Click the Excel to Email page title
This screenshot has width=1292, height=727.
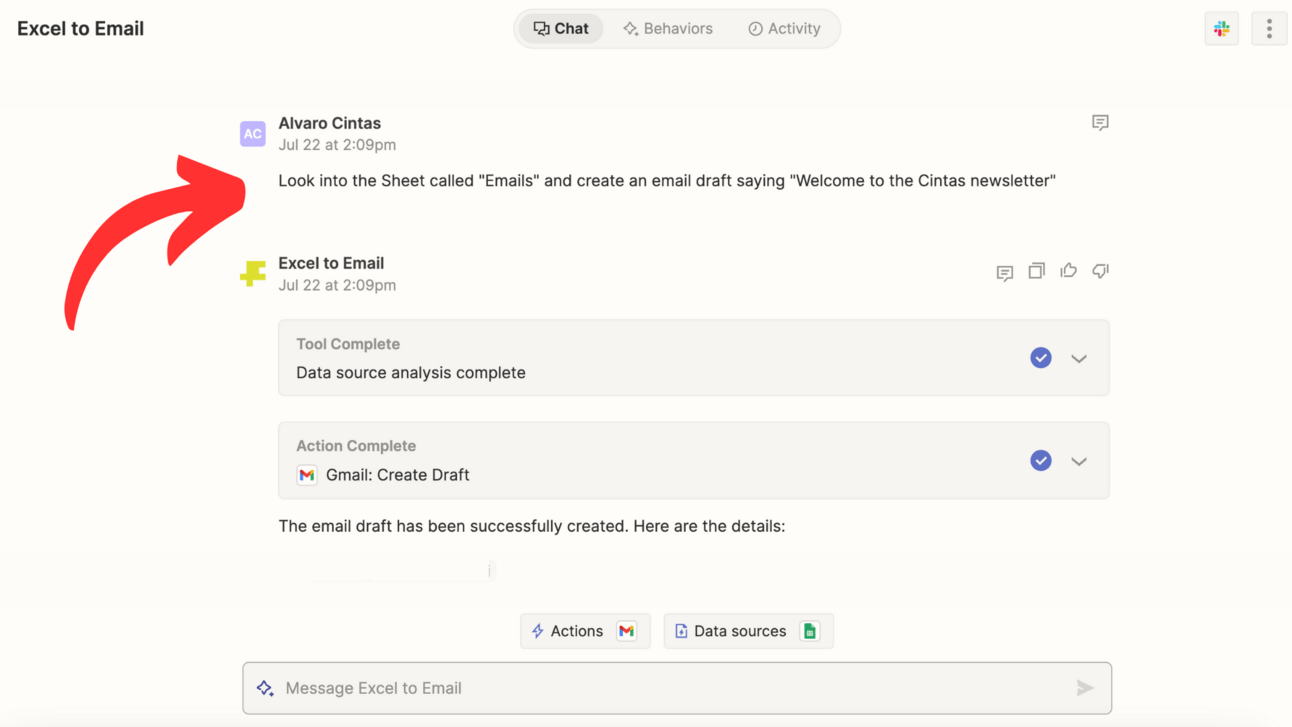coord(81,29)
